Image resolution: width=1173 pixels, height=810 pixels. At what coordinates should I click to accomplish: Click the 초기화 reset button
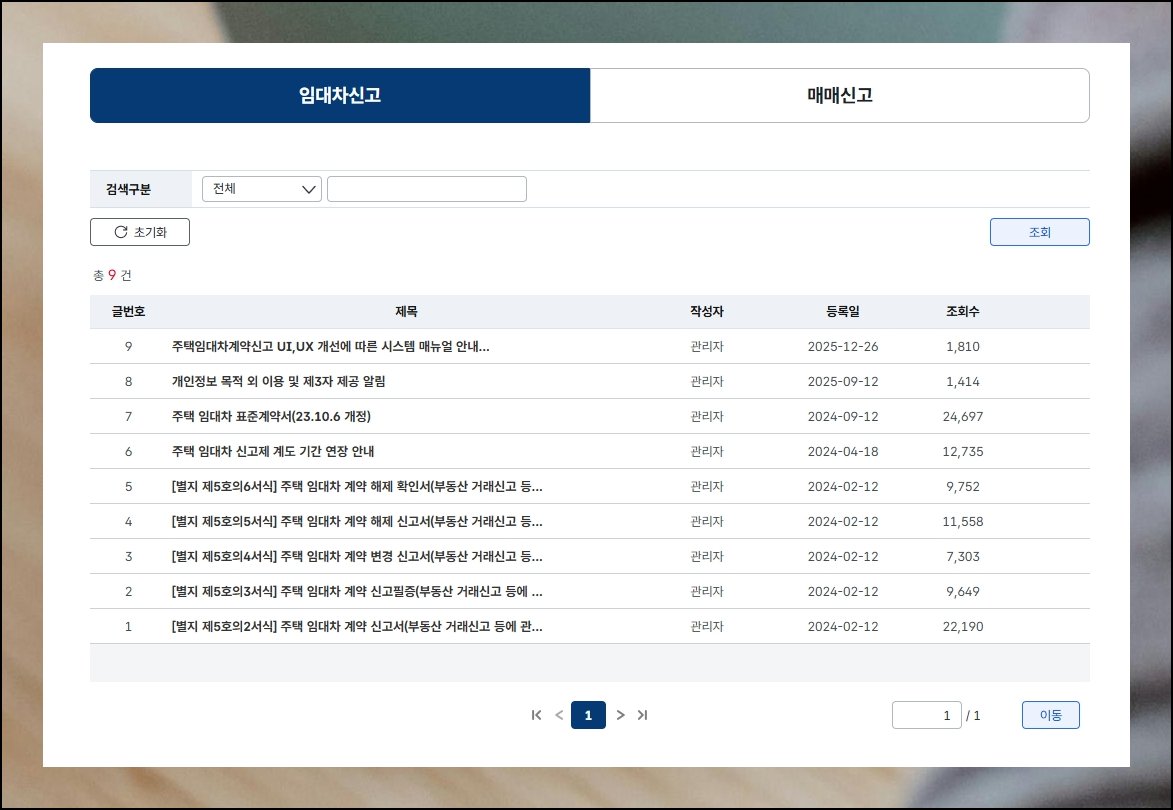pyautogui.click(x=140, y=232)
